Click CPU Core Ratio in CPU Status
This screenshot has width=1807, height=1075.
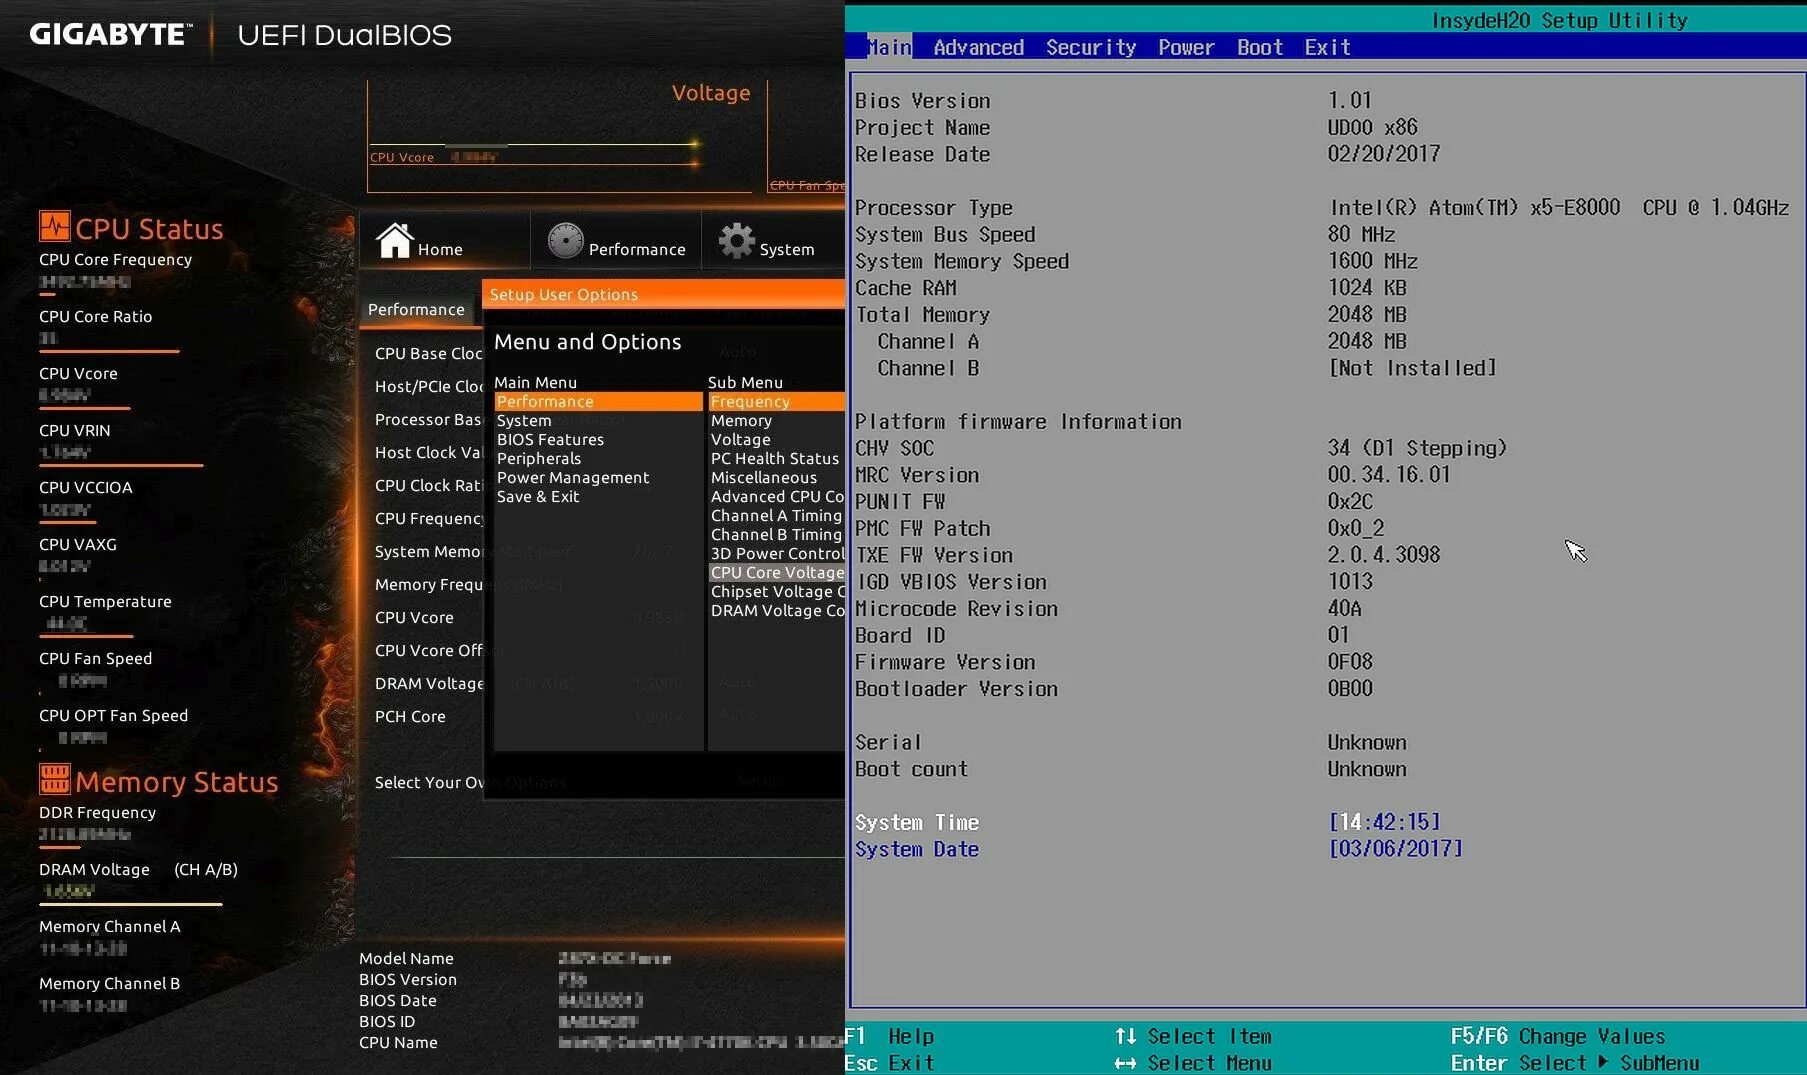(95, 316)
